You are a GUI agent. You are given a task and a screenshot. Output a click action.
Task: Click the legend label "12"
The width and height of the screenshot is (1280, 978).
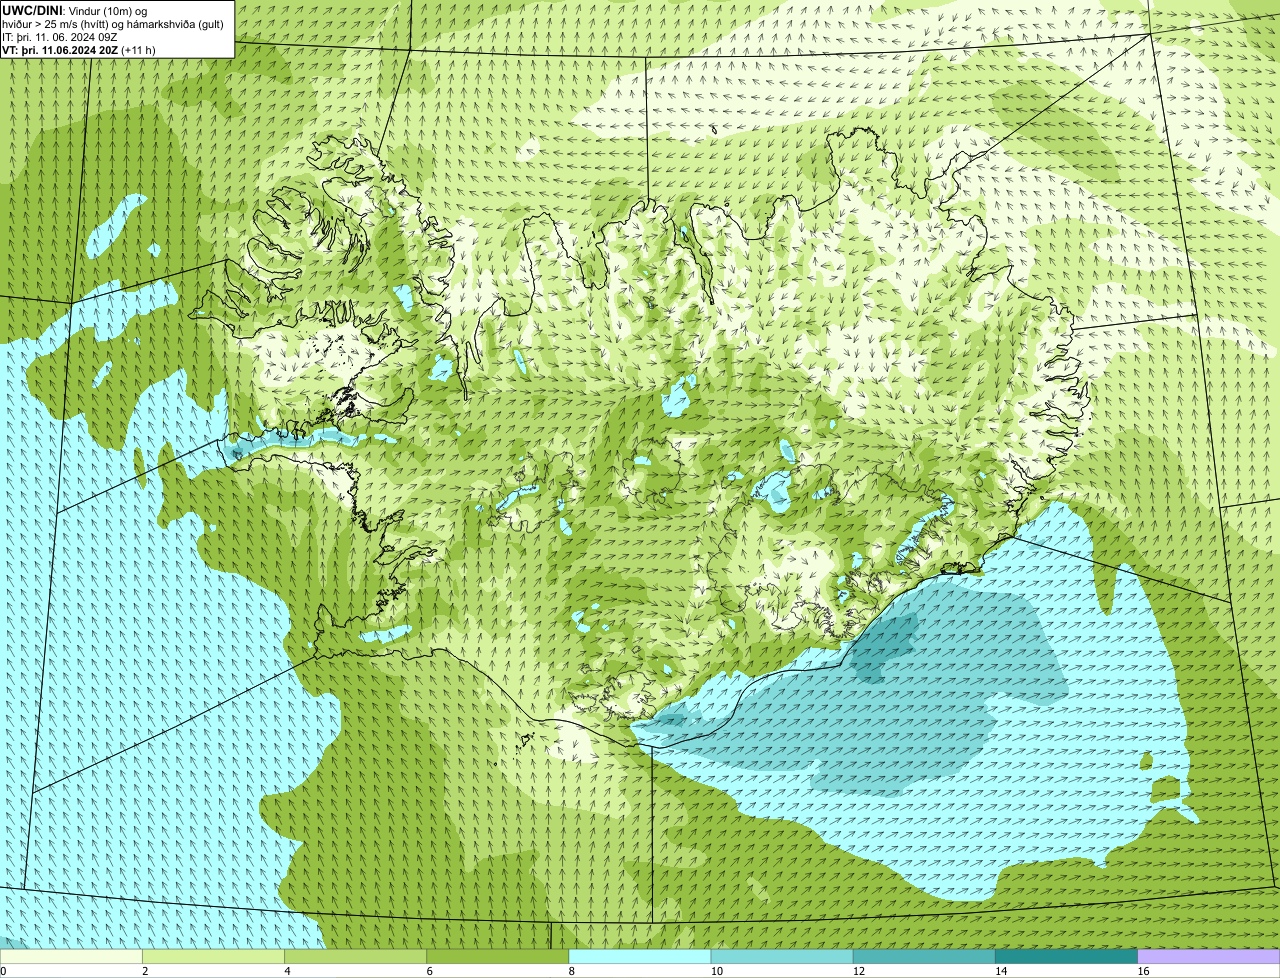tap(858, 971)
